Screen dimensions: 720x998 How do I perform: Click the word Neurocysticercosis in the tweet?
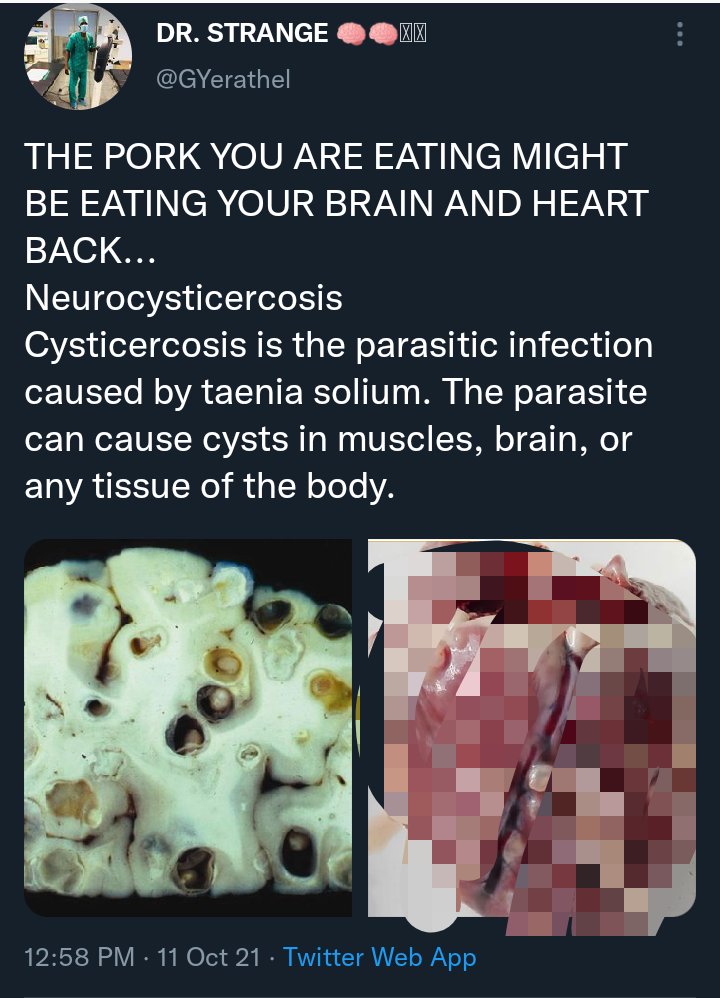click(x=183, y=298)
